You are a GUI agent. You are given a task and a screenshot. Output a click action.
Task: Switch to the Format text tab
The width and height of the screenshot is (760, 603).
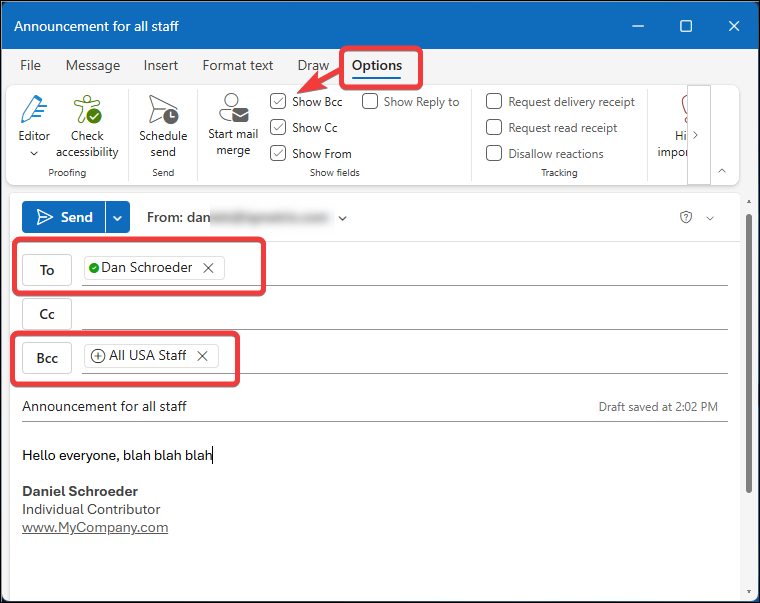[x=238, y=65]
